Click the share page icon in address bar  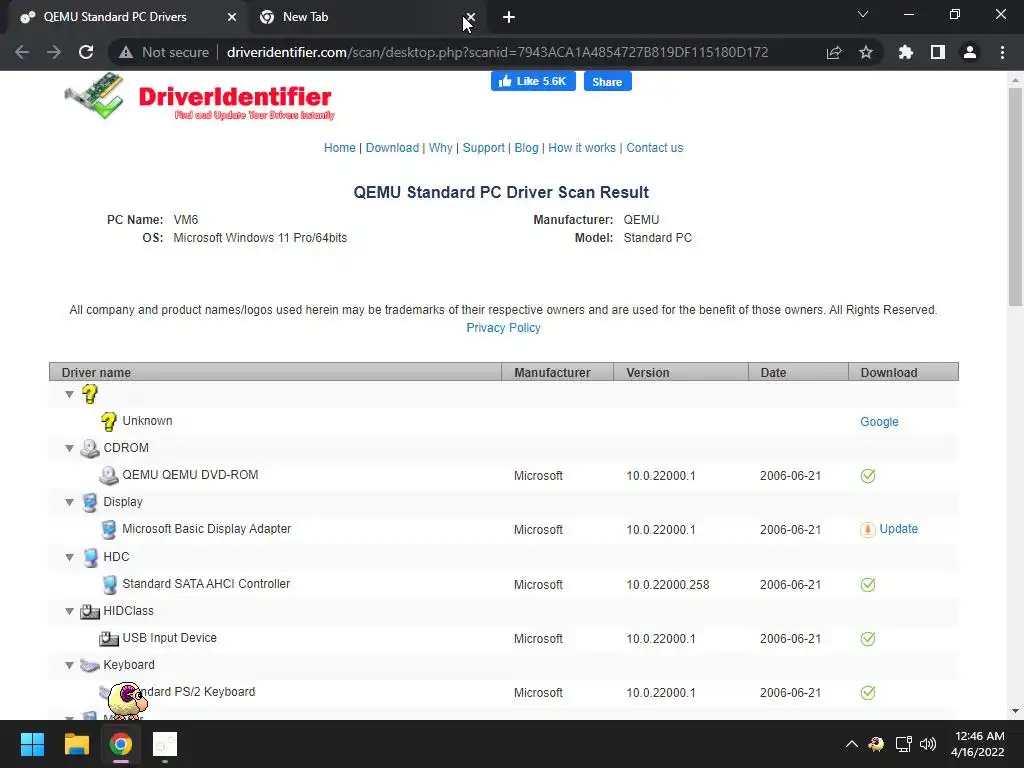834,52
